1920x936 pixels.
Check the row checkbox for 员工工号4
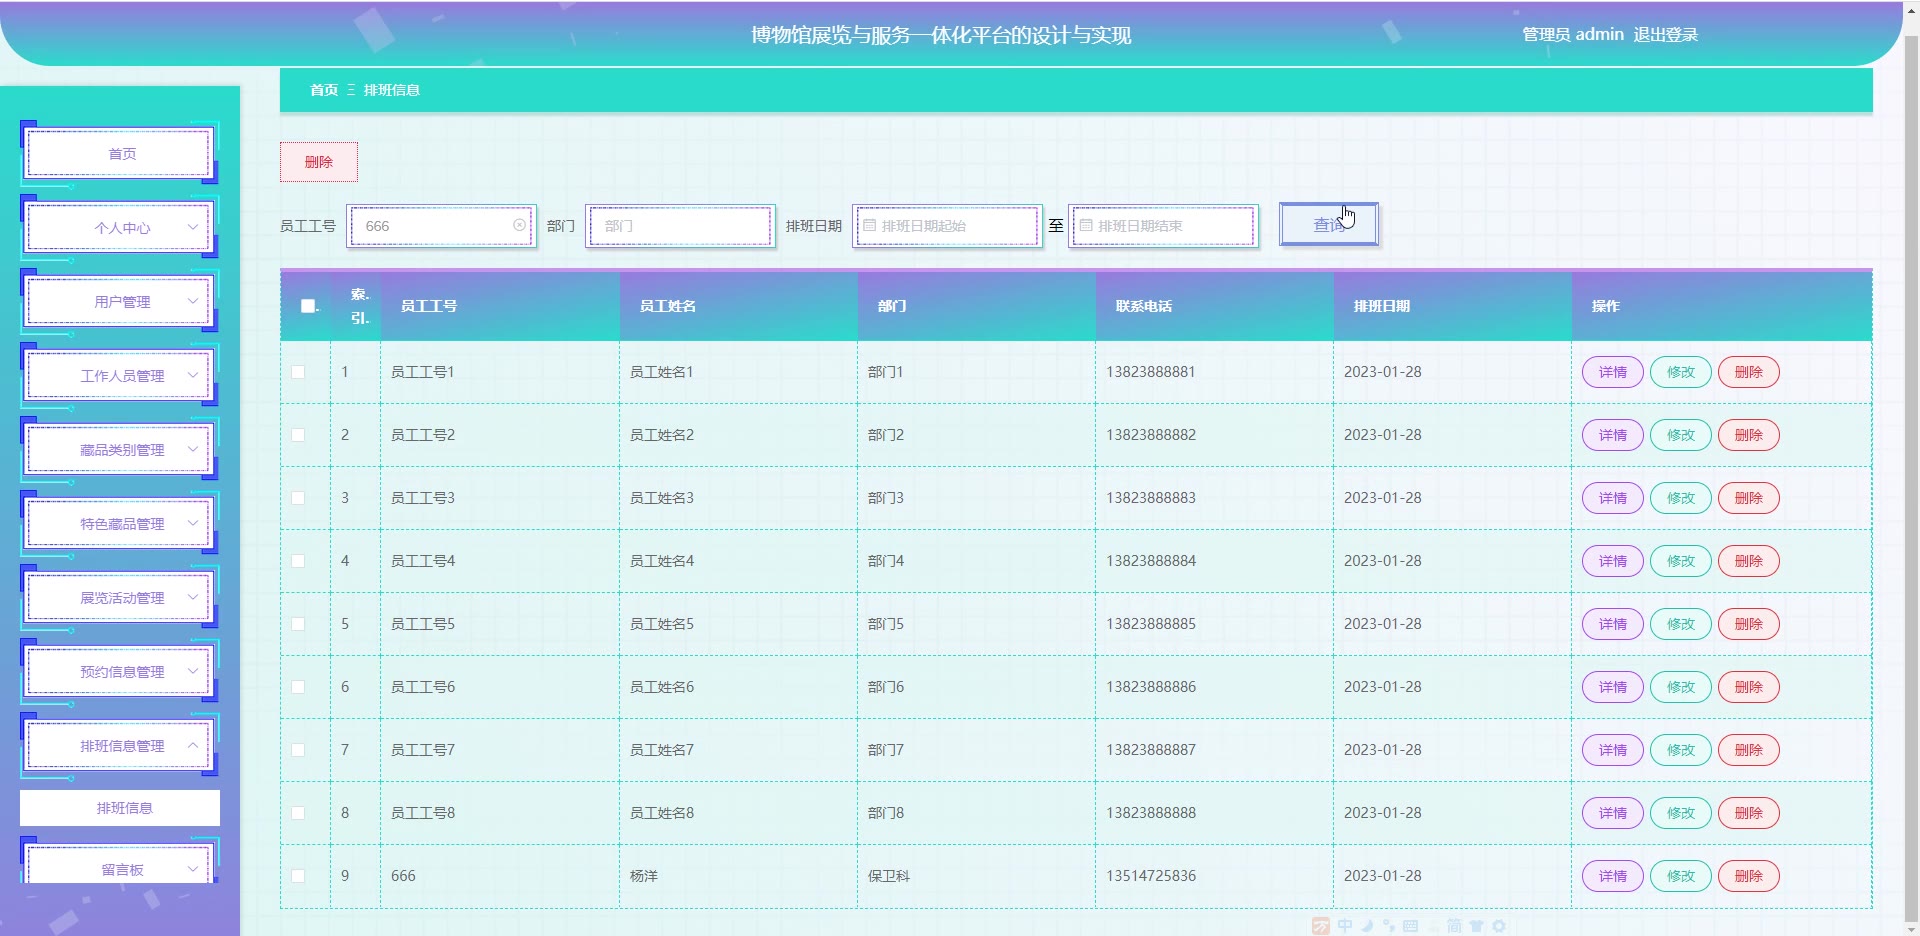[298, 561]
